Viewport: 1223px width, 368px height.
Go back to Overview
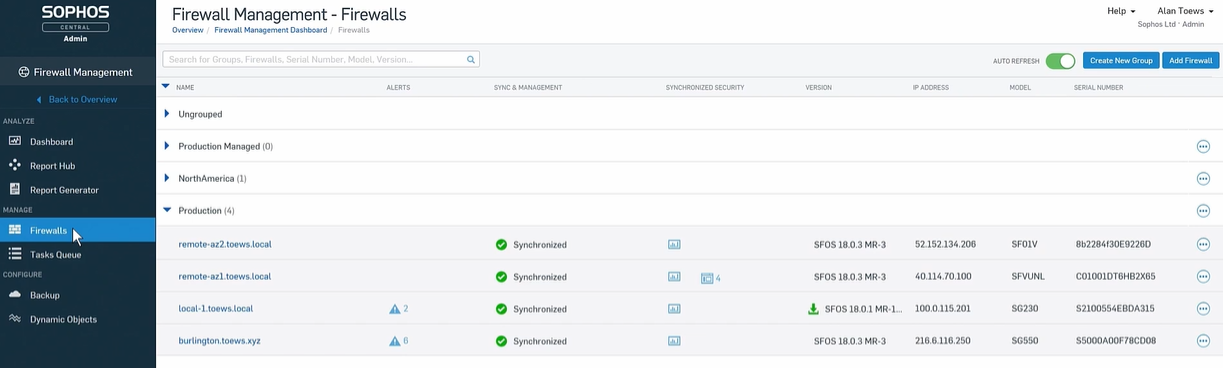tap(78, 99)
